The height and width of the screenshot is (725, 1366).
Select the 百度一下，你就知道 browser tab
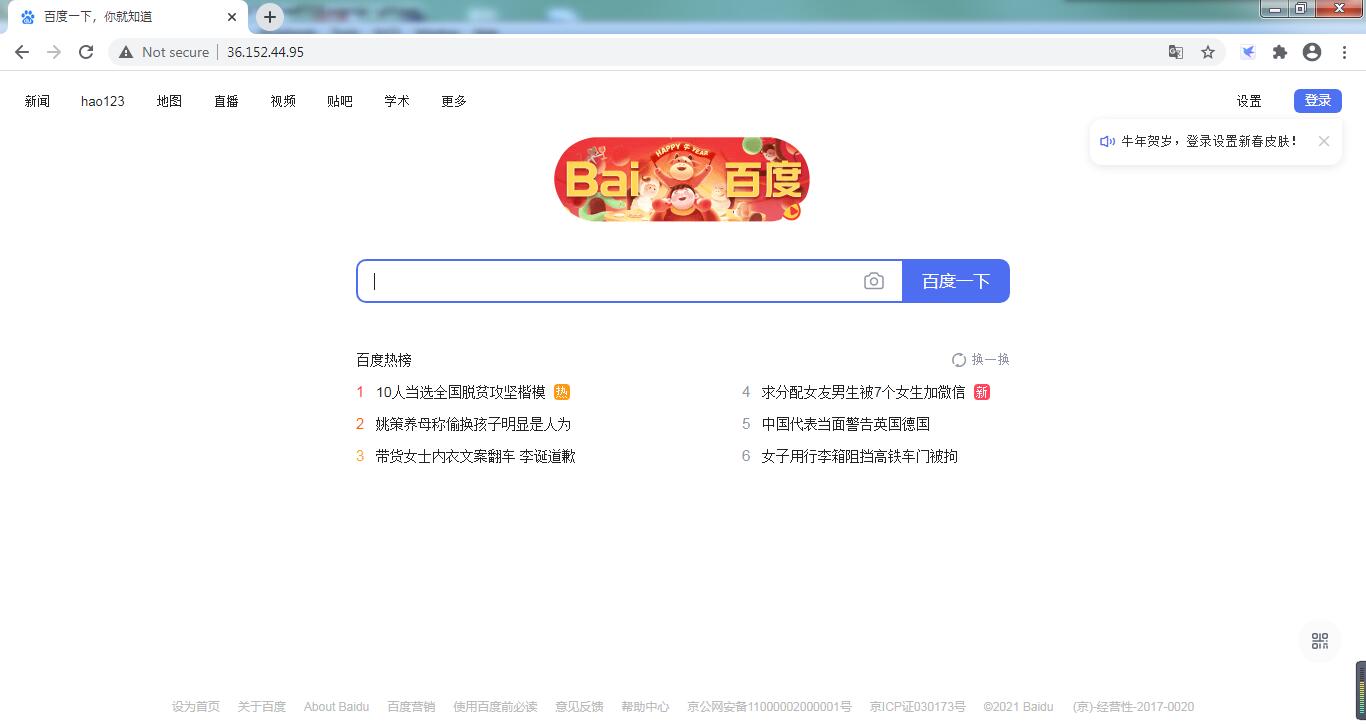point(126,17)
